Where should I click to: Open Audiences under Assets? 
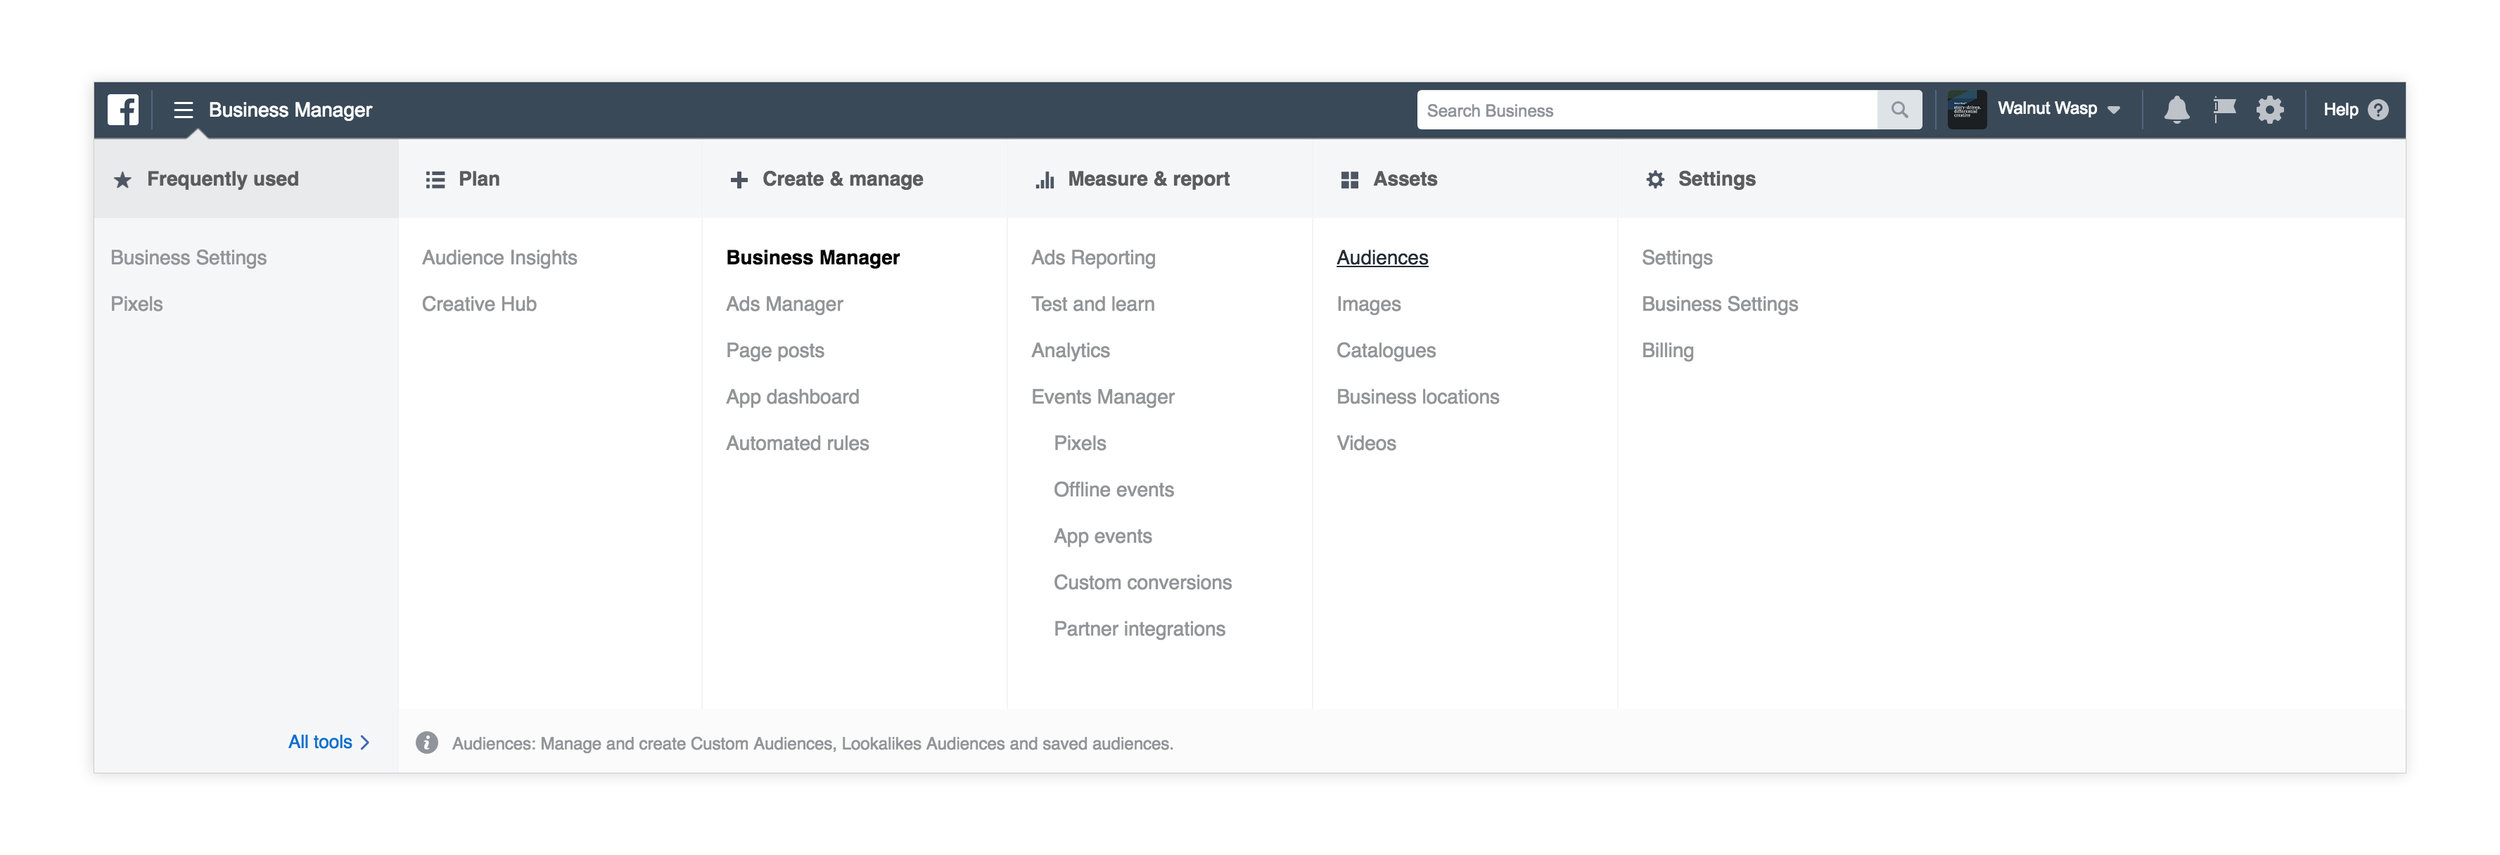[1382, 258]
